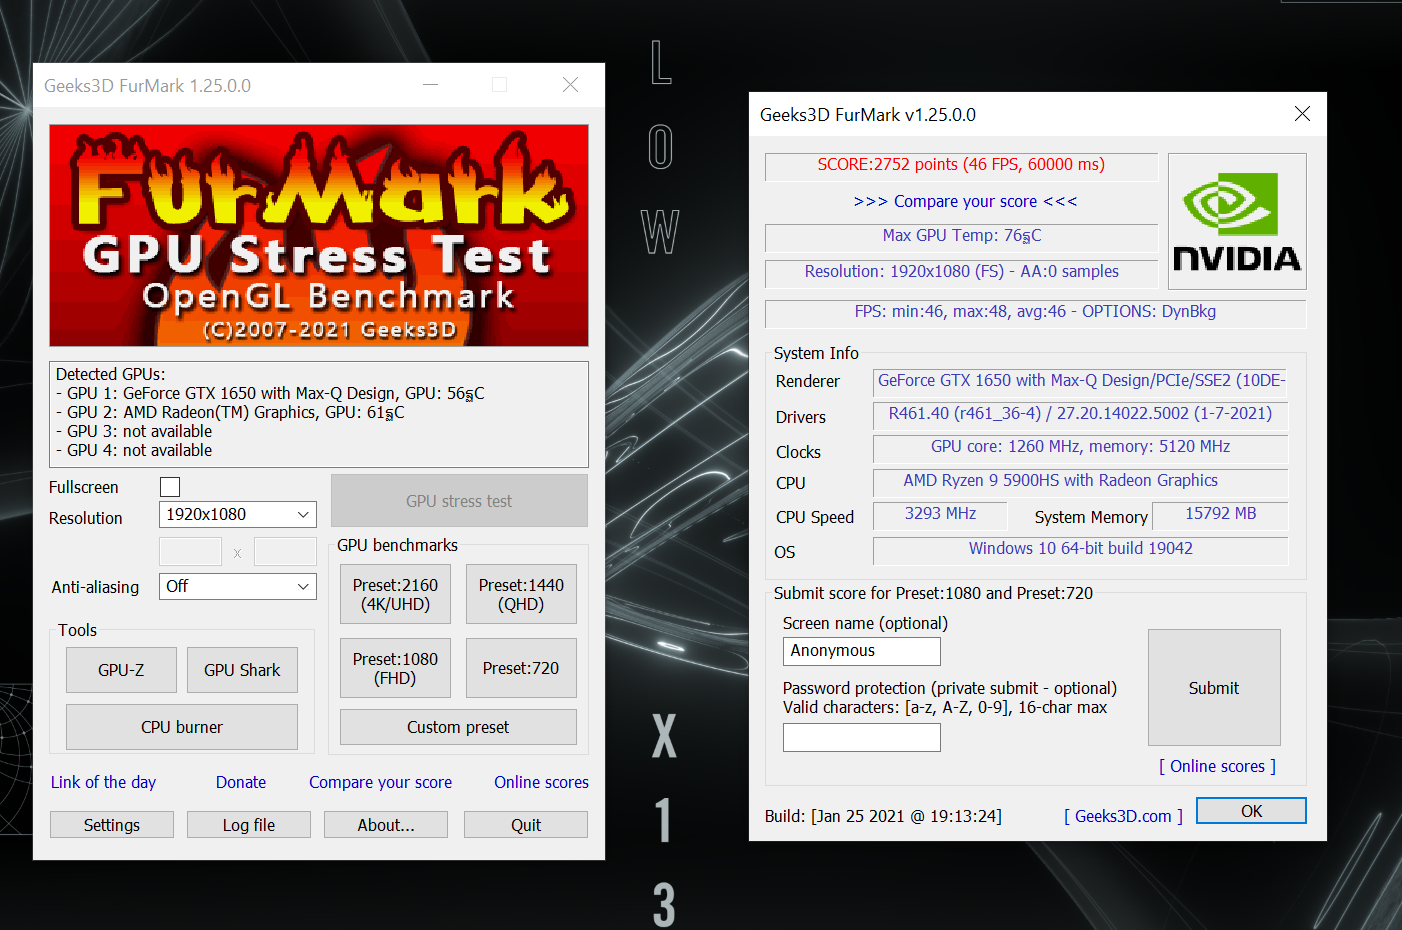Click GPU 1 GeForce GTX 1650 detected line
The width and height of the screenshot is (1402, 930).
(x=270, y=393)
